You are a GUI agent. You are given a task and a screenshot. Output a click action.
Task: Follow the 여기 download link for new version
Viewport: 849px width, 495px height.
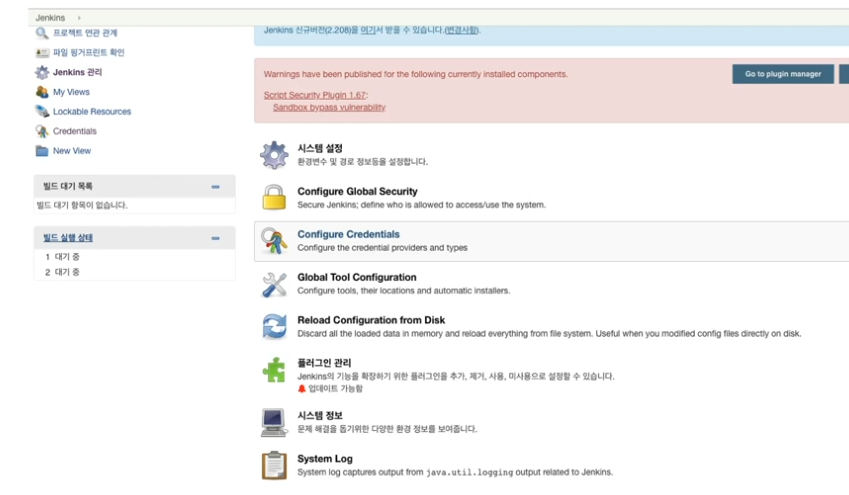(368, 30)
